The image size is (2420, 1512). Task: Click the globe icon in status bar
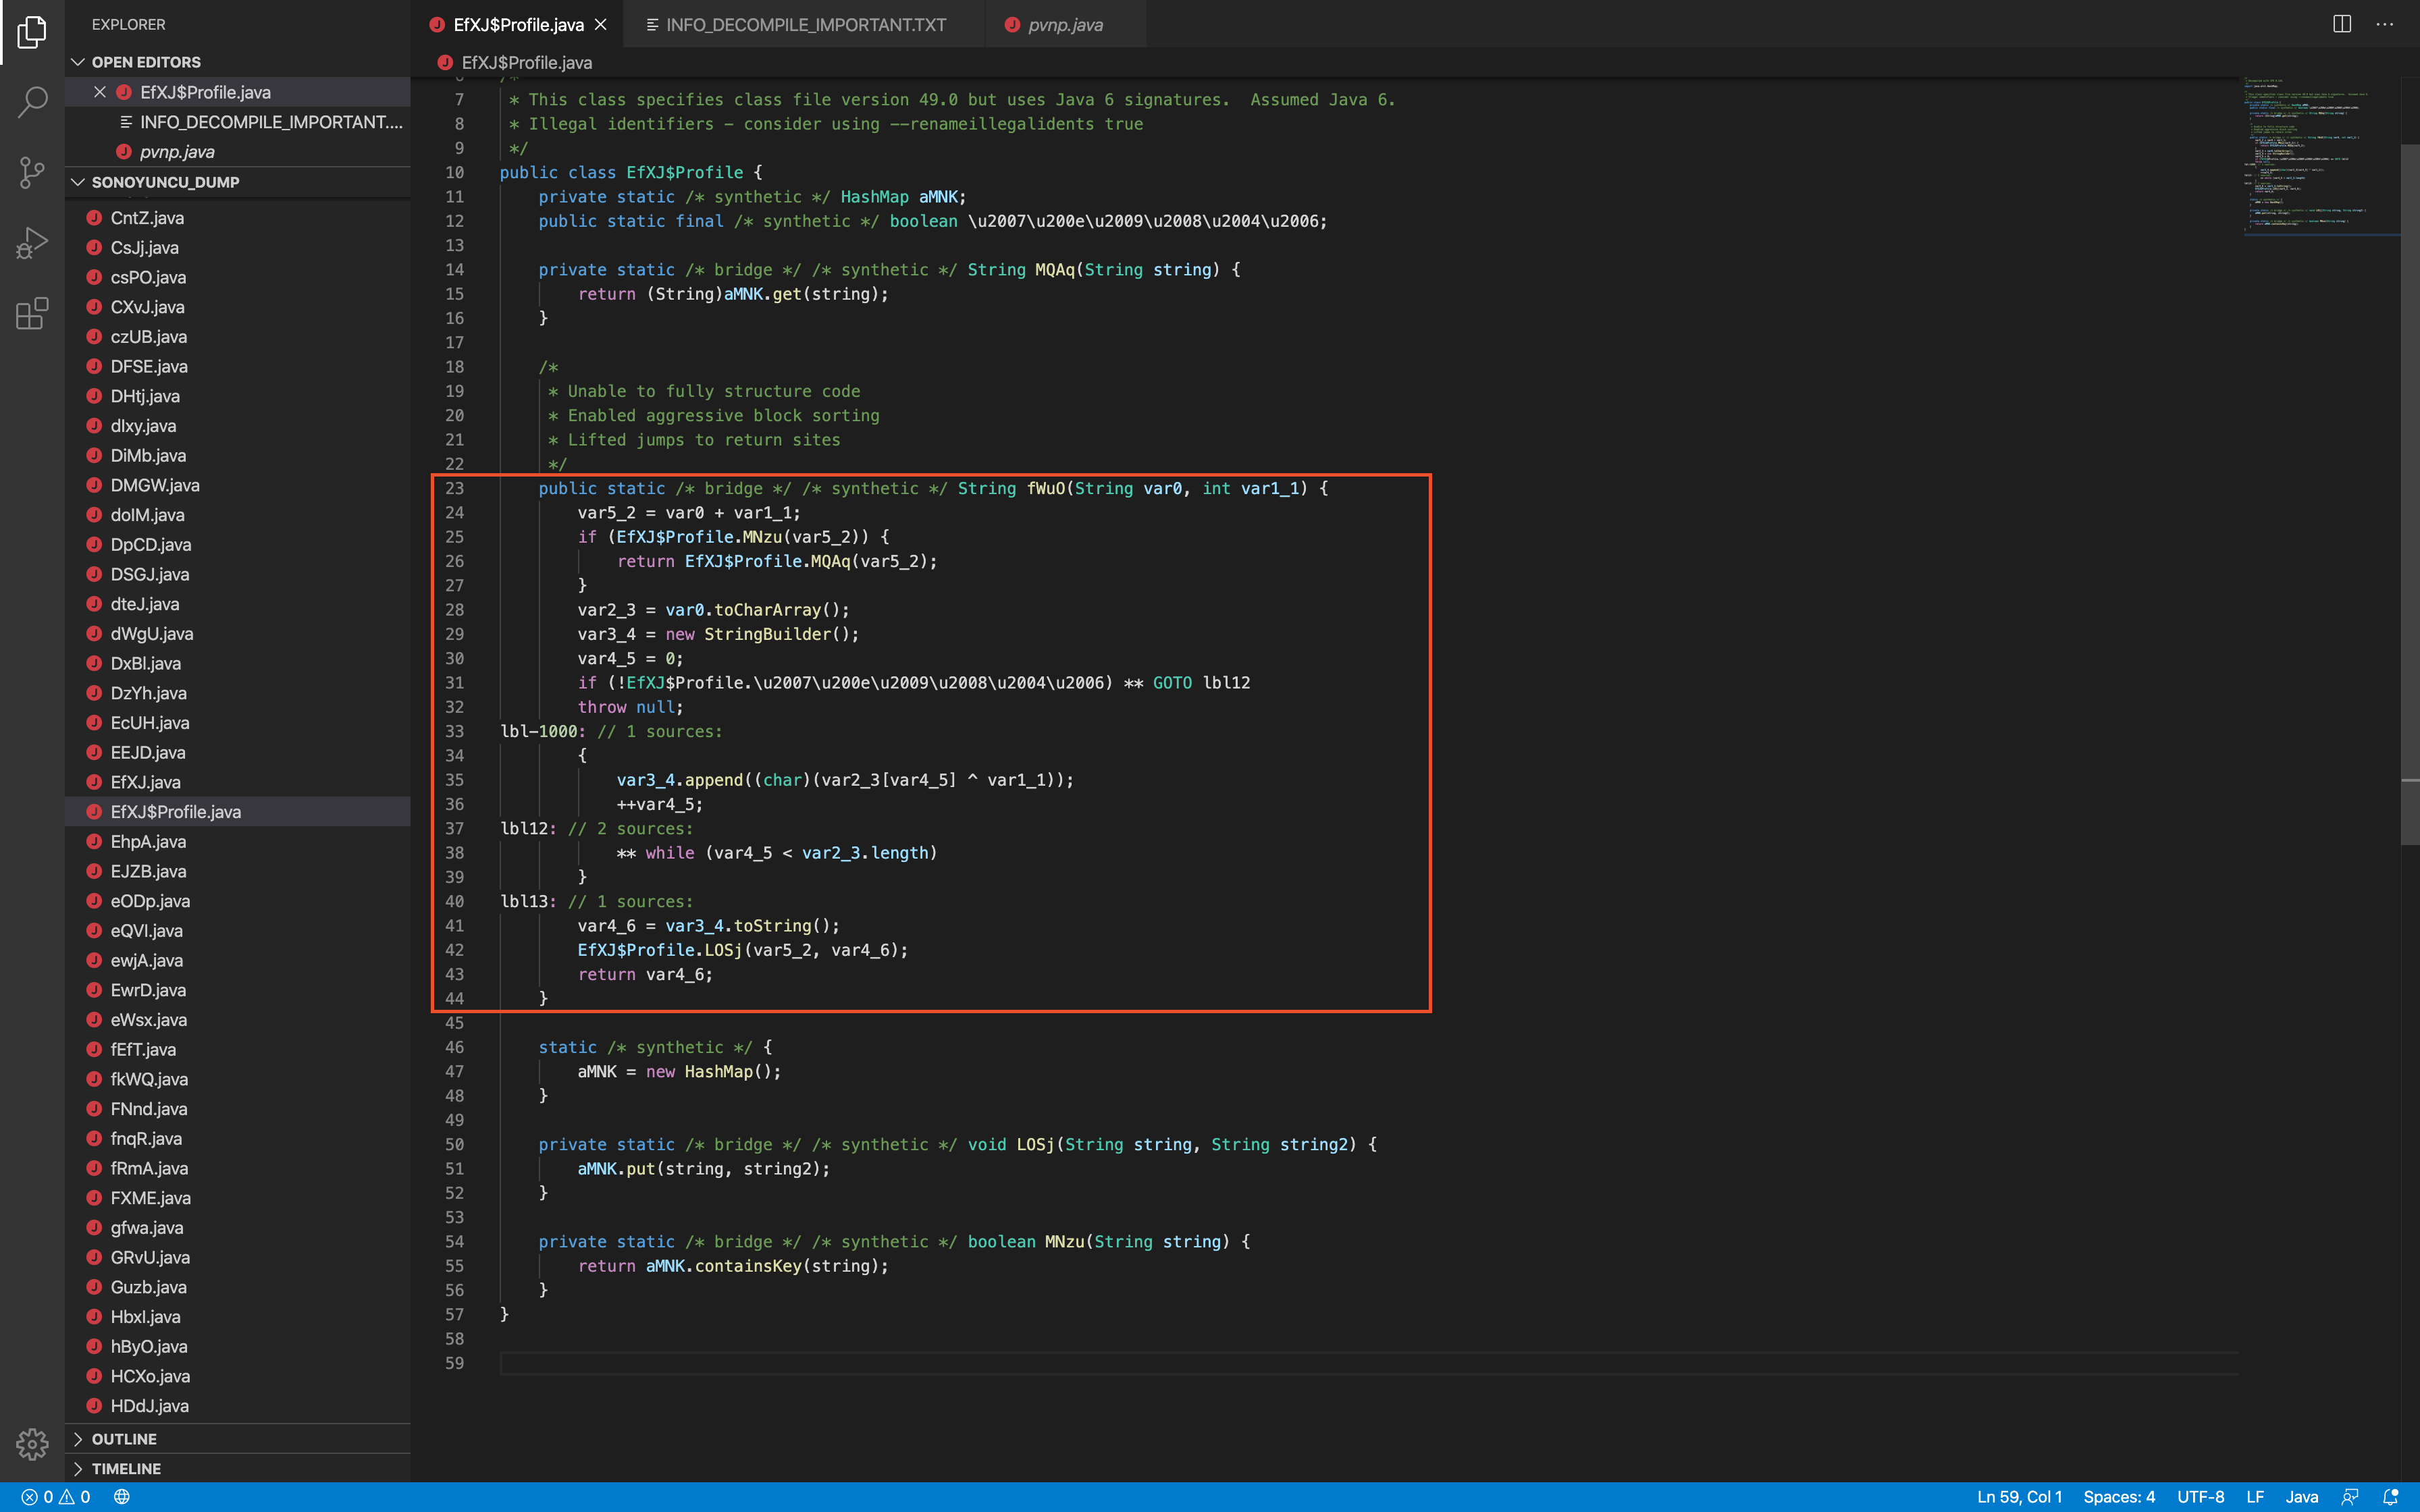coord(122,1497)
